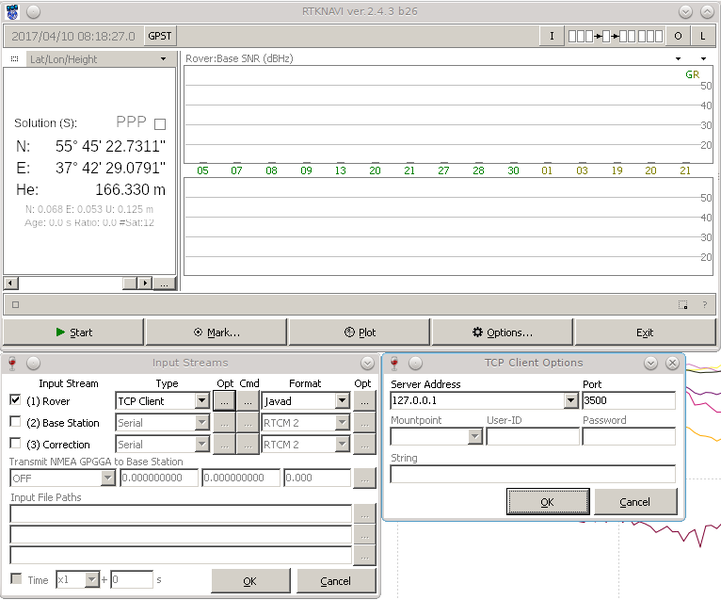Viewport: 721px width, 600px height.
Task: Confirm TCP Client Options with OK
Action: [547, 502]
